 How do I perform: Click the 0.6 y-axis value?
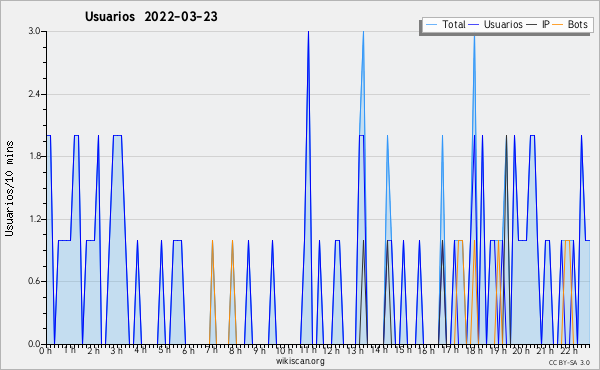pos(35,281)
